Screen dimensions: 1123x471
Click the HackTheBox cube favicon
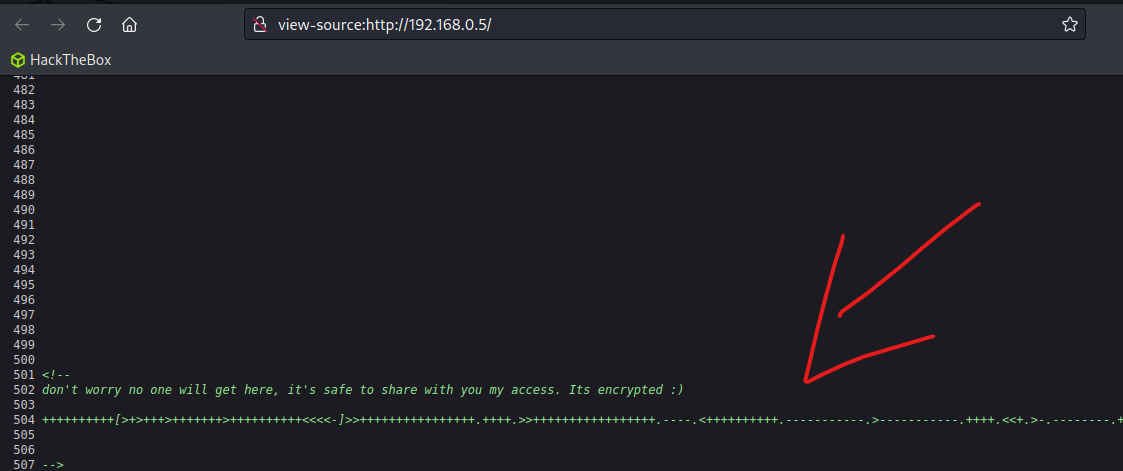[18, 60]
